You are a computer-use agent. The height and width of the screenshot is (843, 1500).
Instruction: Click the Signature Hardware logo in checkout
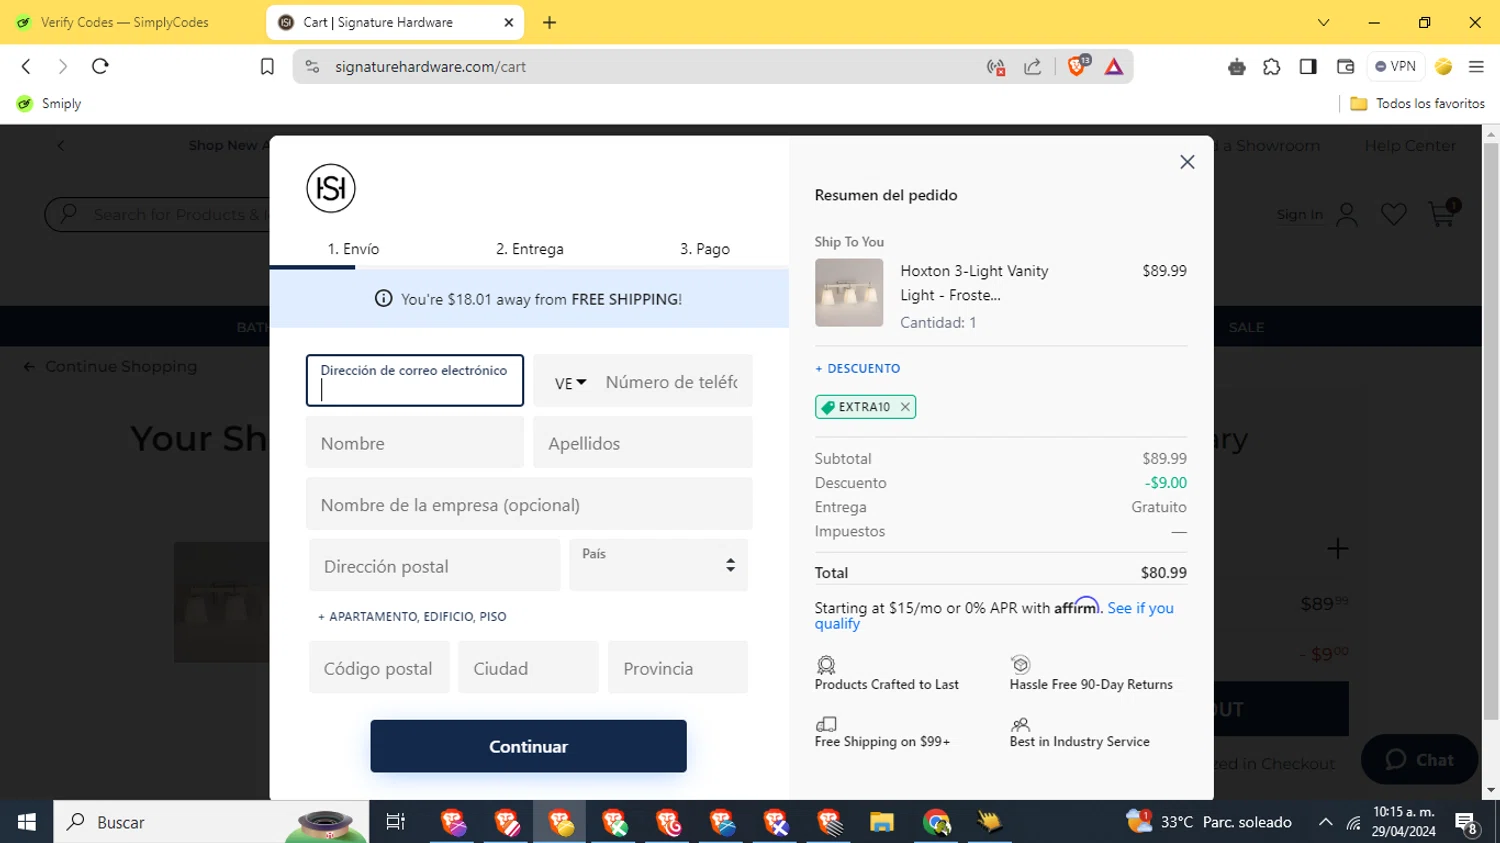[331, 188]
